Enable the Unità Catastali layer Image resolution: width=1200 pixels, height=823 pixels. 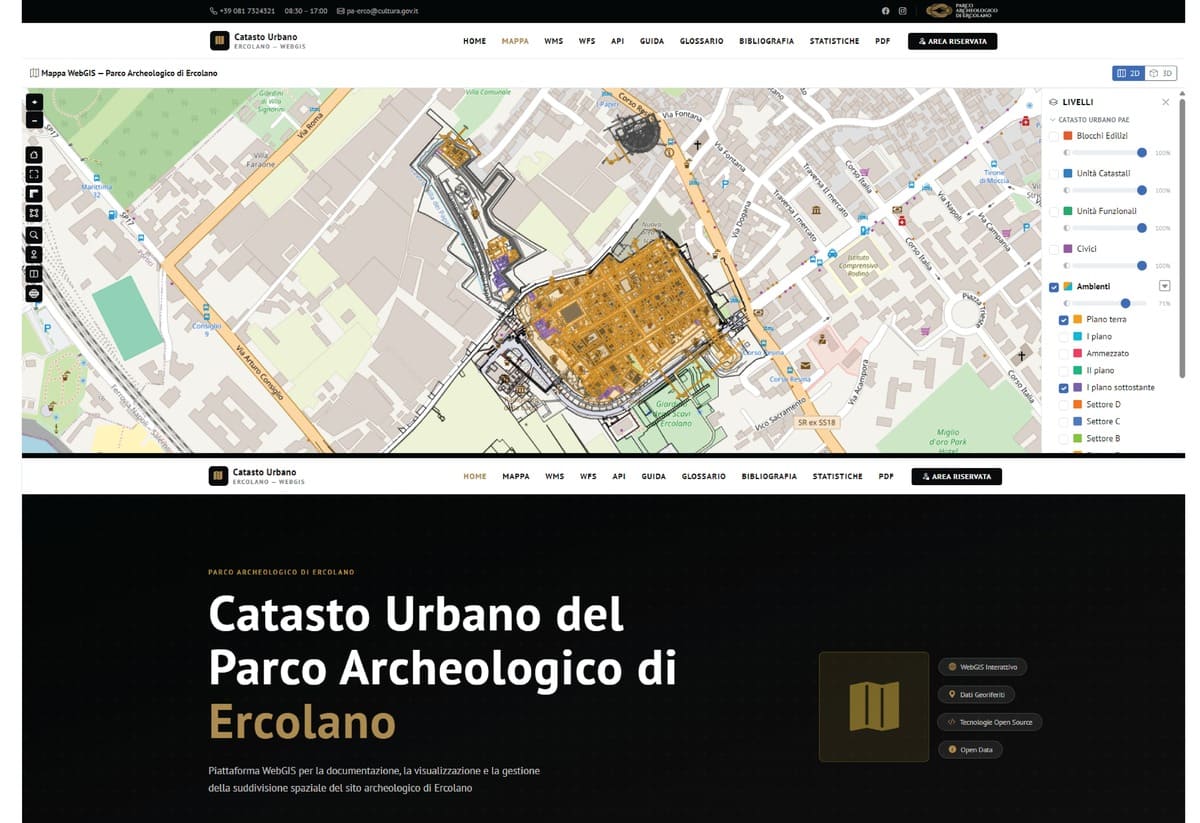(x=1053, y=173)
